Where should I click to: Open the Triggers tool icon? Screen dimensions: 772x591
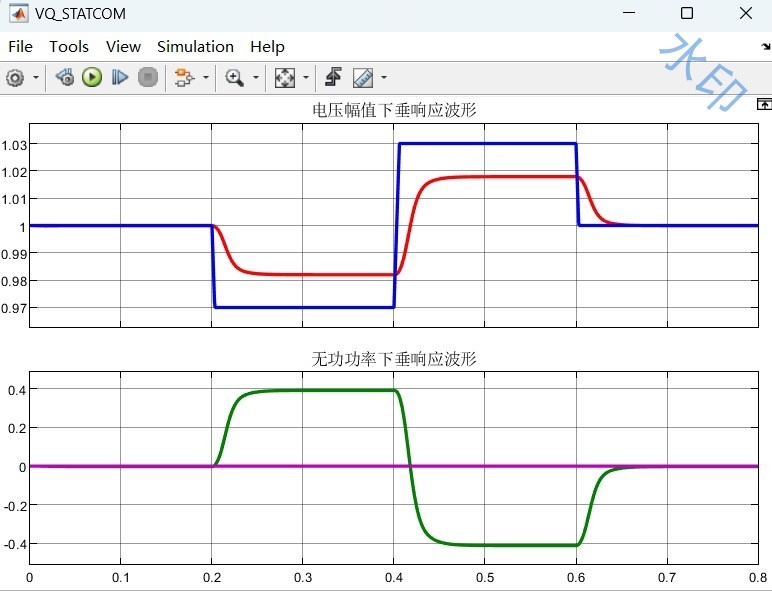click(x=333, y=77)
